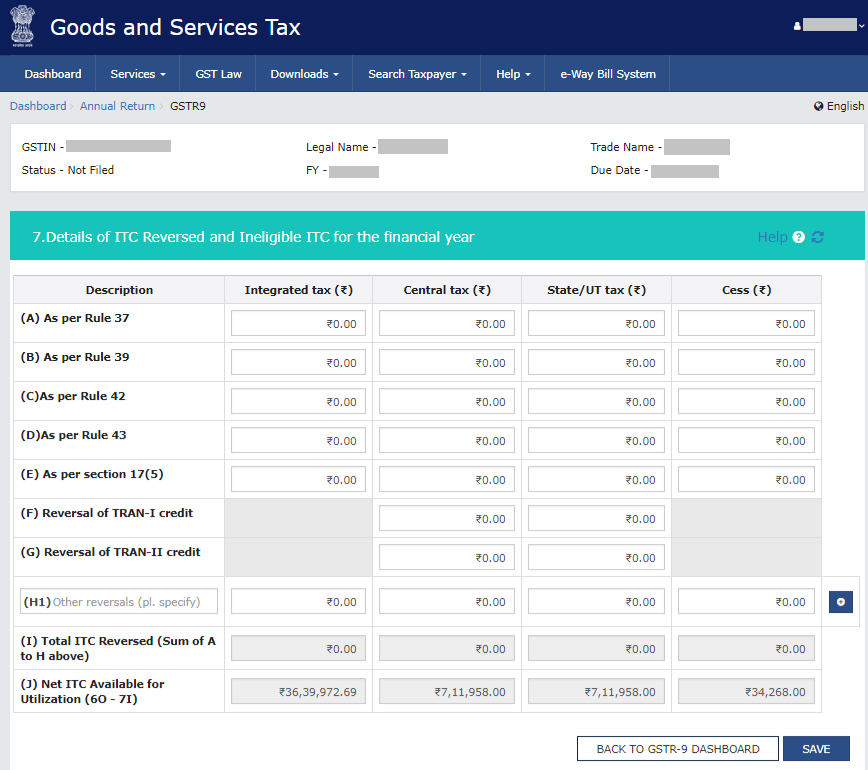Viewport: 868px width, 770px height.
Task: Expand the Search Taxpayer dropdown
Action: pos(417,74)
